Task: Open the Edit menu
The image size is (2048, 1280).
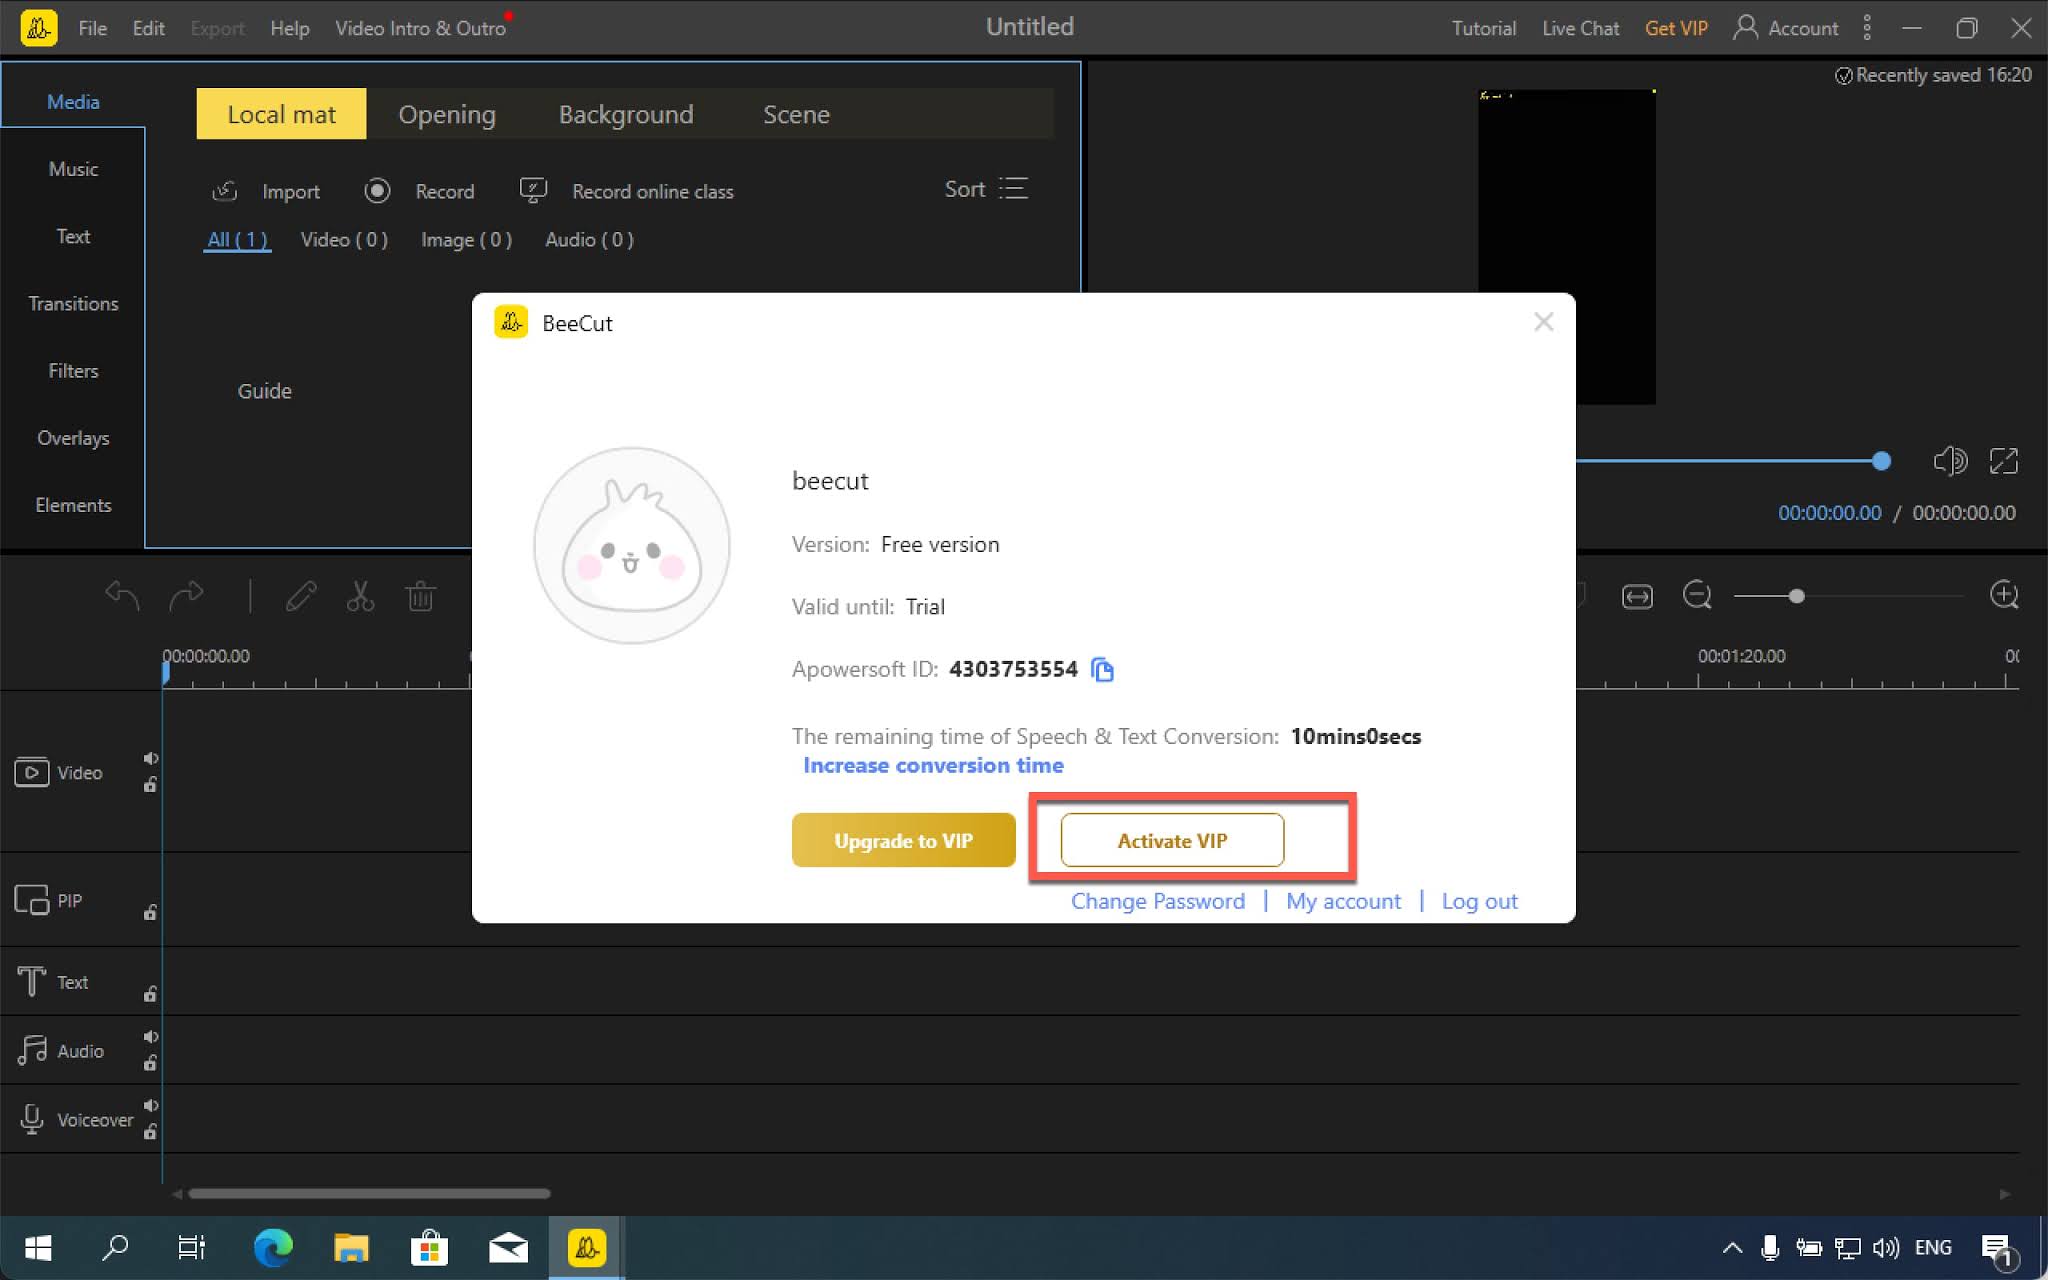Action: [x=148, y=28]
